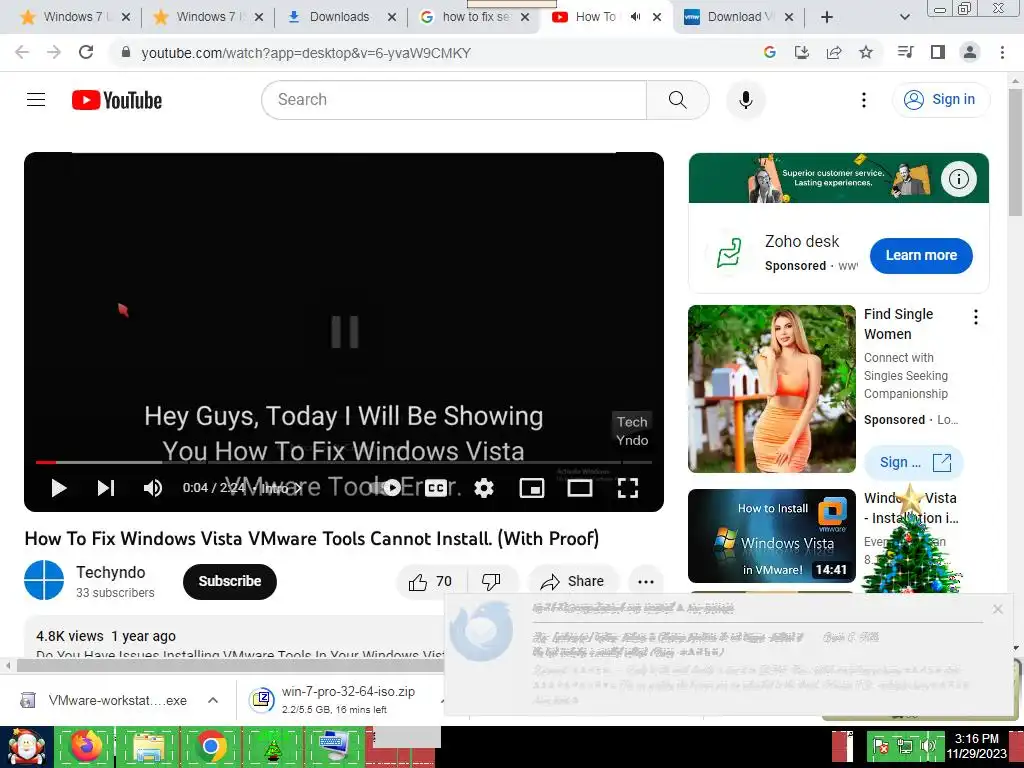
Task: Open taskbar clock 3:16 PM
Action: [x=977, y=746]
